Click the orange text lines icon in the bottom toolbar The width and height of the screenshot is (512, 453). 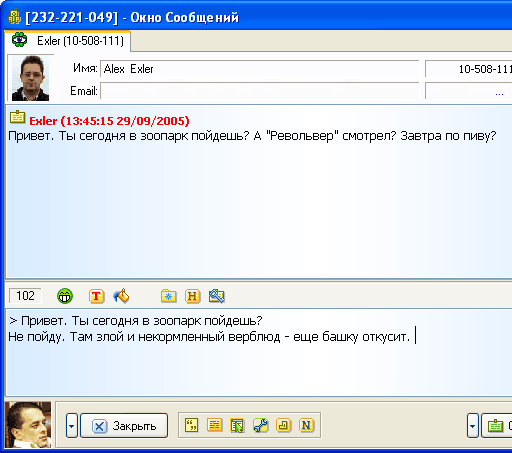[214, 425]
